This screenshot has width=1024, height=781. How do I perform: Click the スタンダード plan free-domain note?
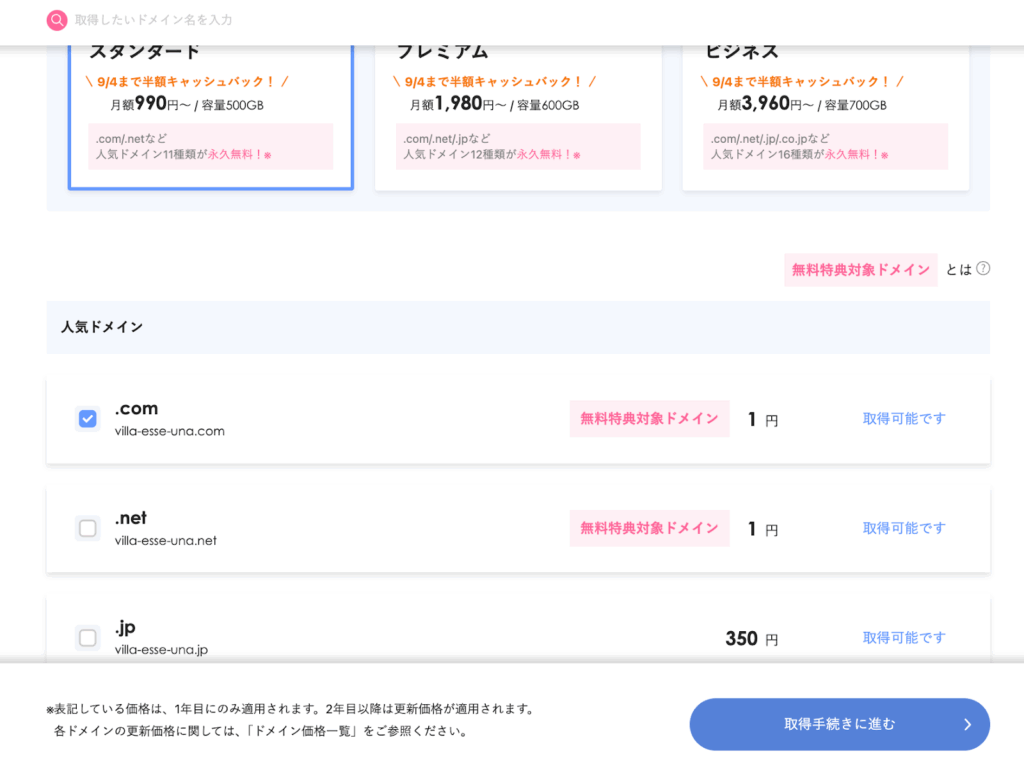[x=210, y=146]
